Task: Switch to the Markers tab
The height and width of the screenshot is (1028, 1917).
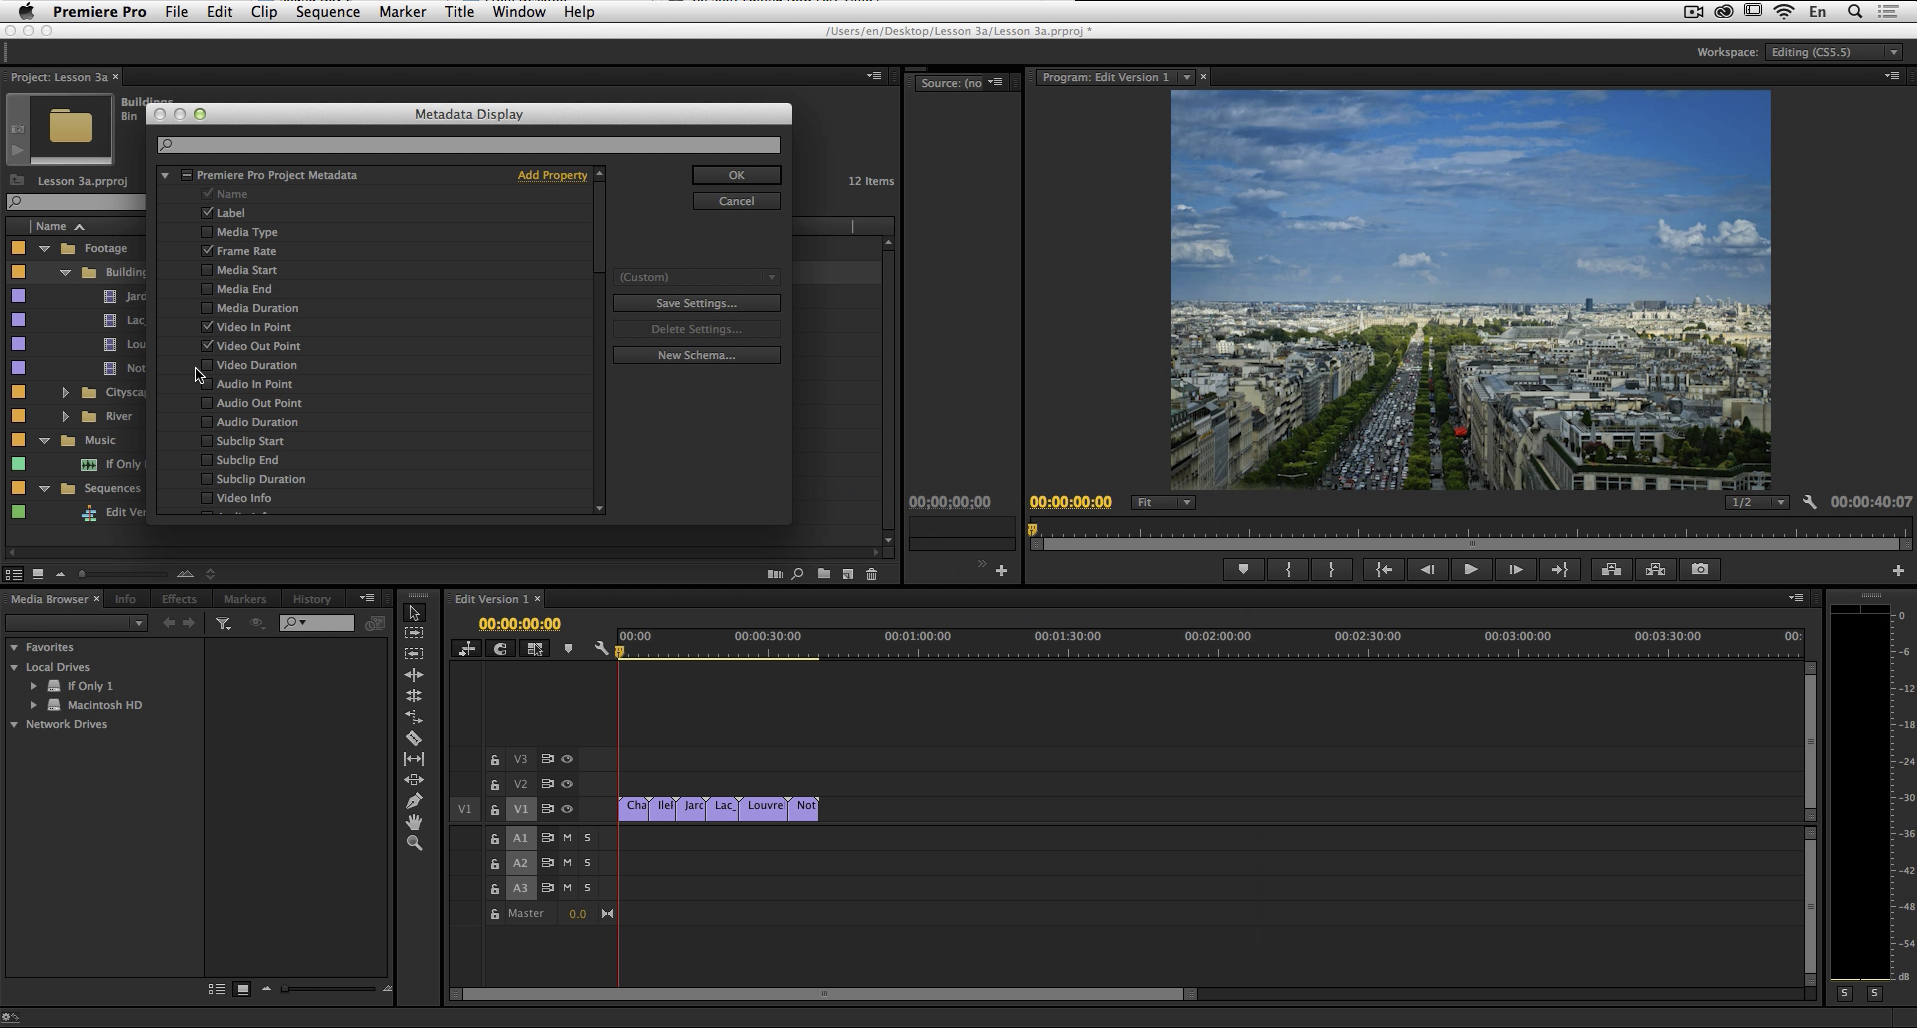Action: pyautogui.click(x=245, y=599)
